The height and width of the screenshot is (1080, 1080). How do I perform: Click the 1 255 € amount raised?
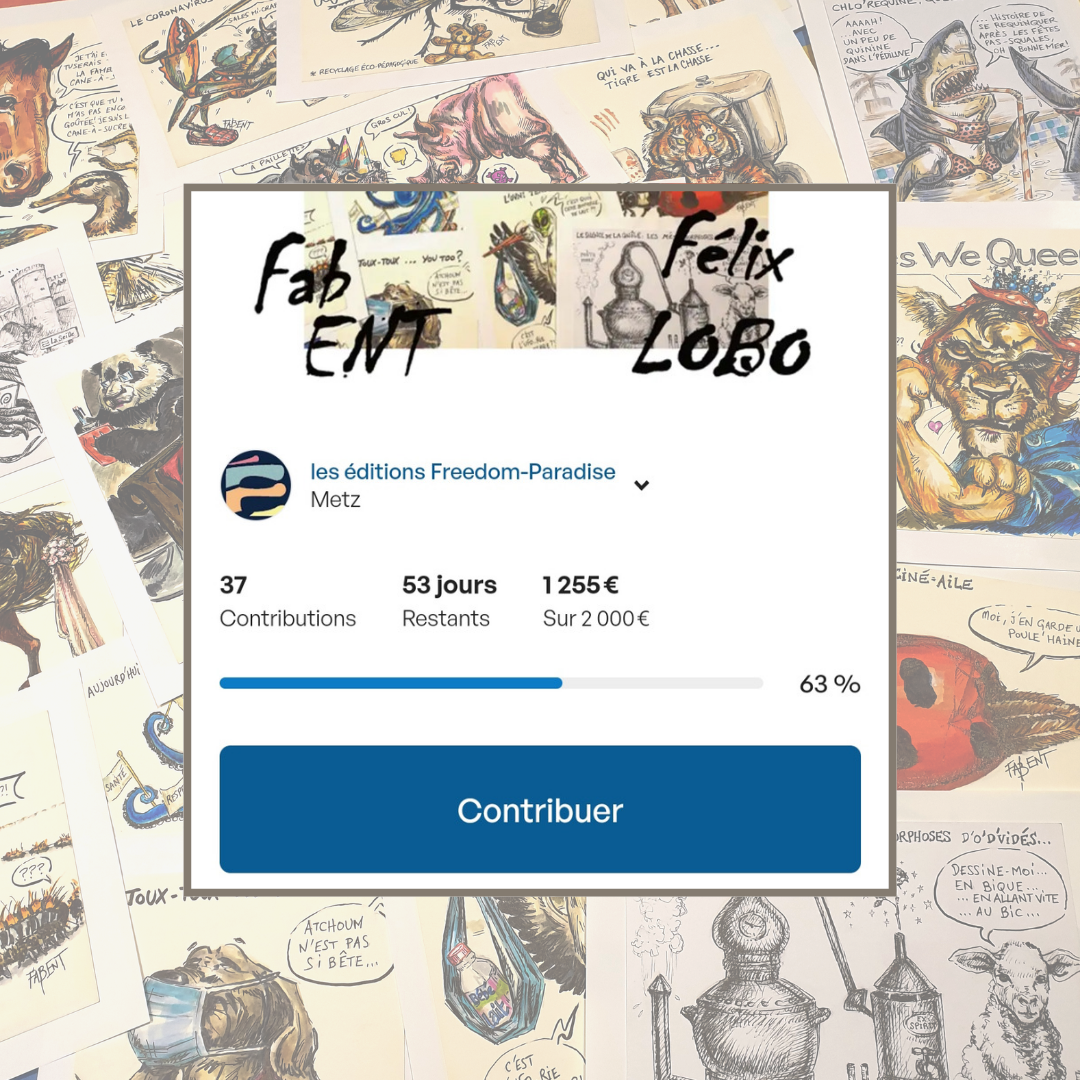pos(580,585)
